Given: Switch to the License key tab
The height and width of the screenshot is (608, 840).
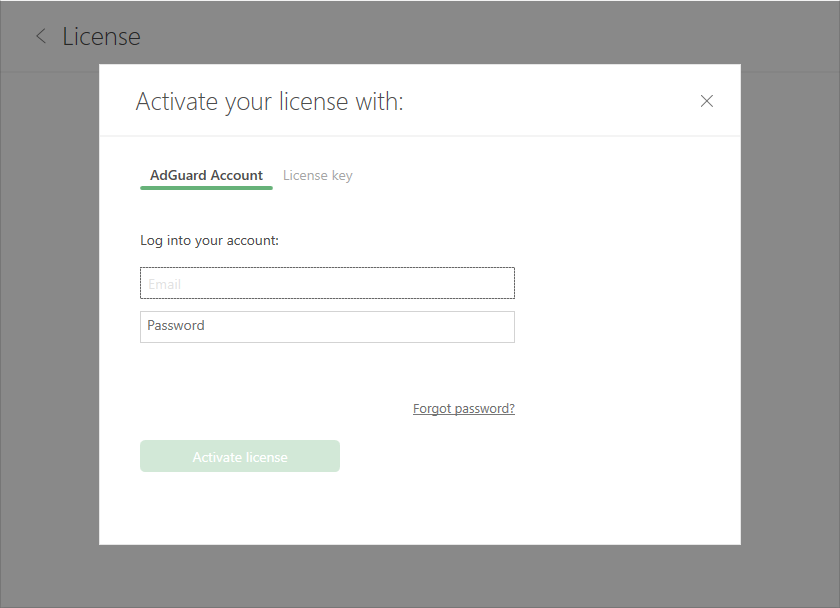Looking at the screenshot, I should click(317, 176).
